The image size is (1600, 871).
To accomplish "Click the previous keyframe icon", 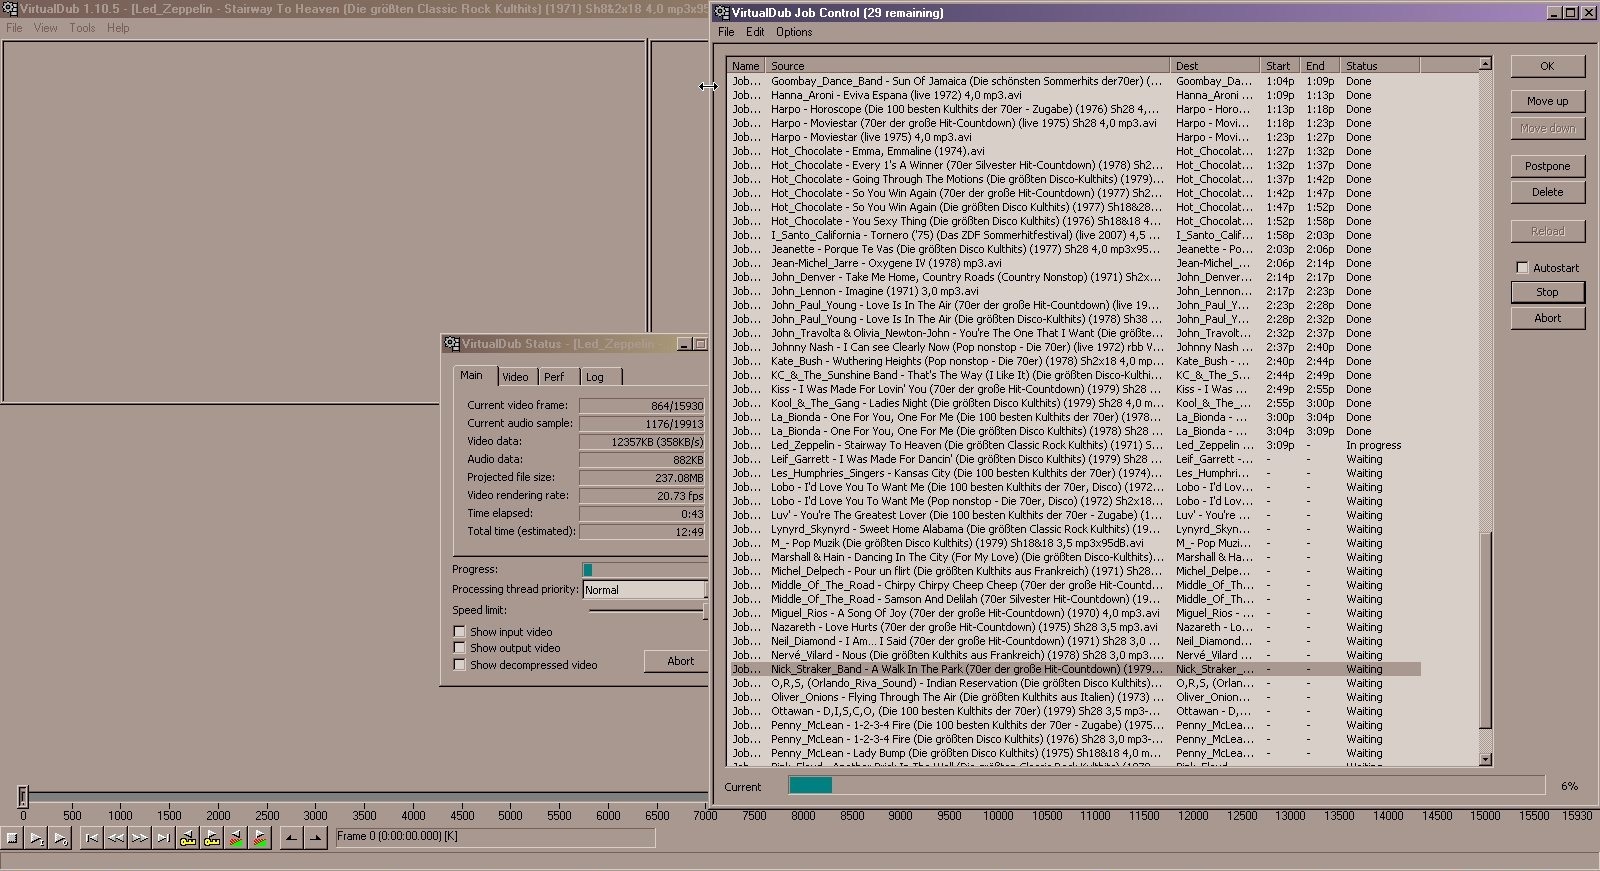I will pos(187,838).
